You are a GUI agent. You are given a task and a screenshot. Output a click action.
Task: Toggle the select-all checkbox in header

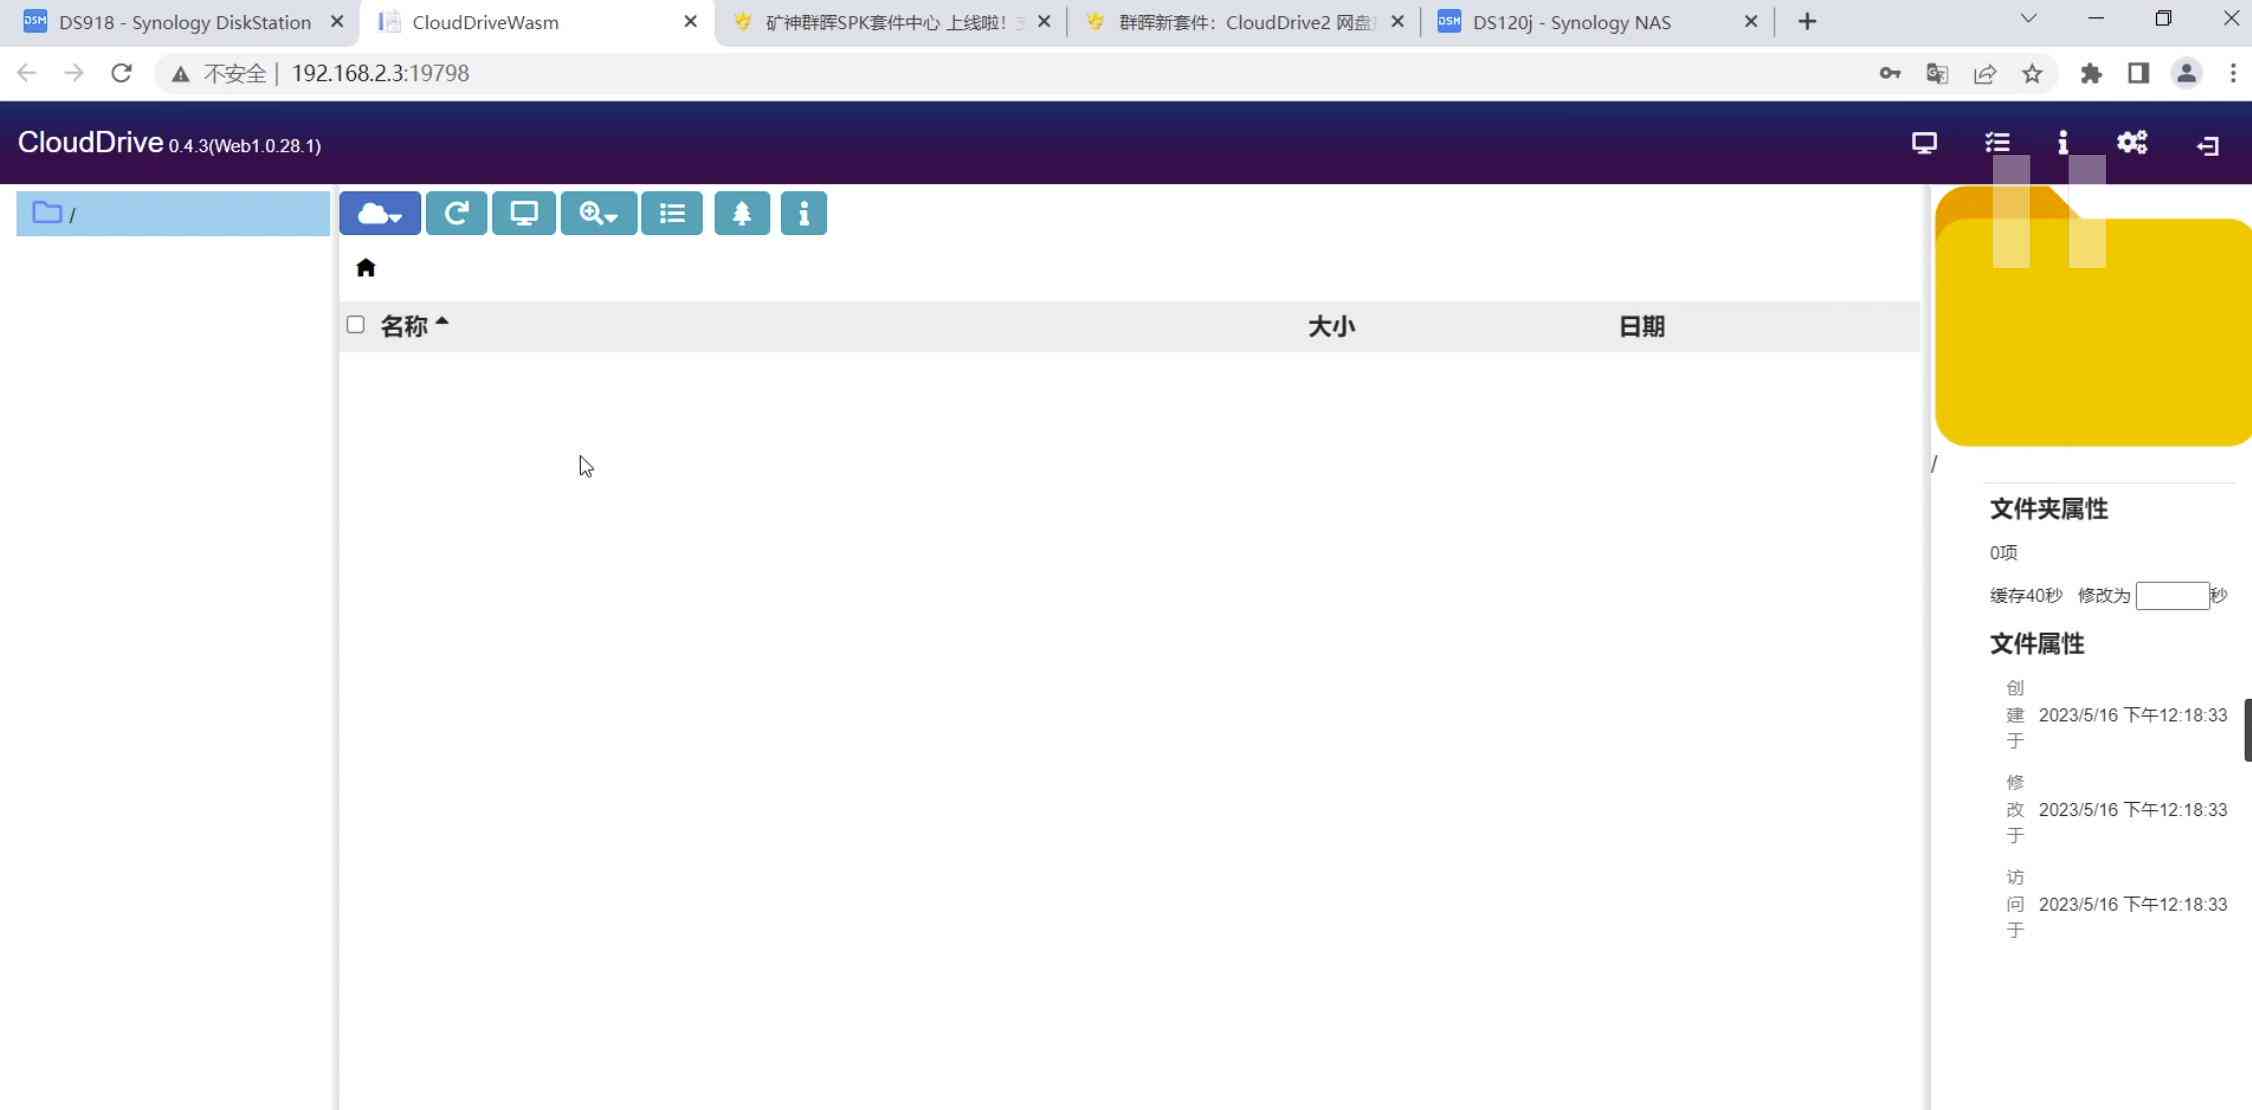355,324
